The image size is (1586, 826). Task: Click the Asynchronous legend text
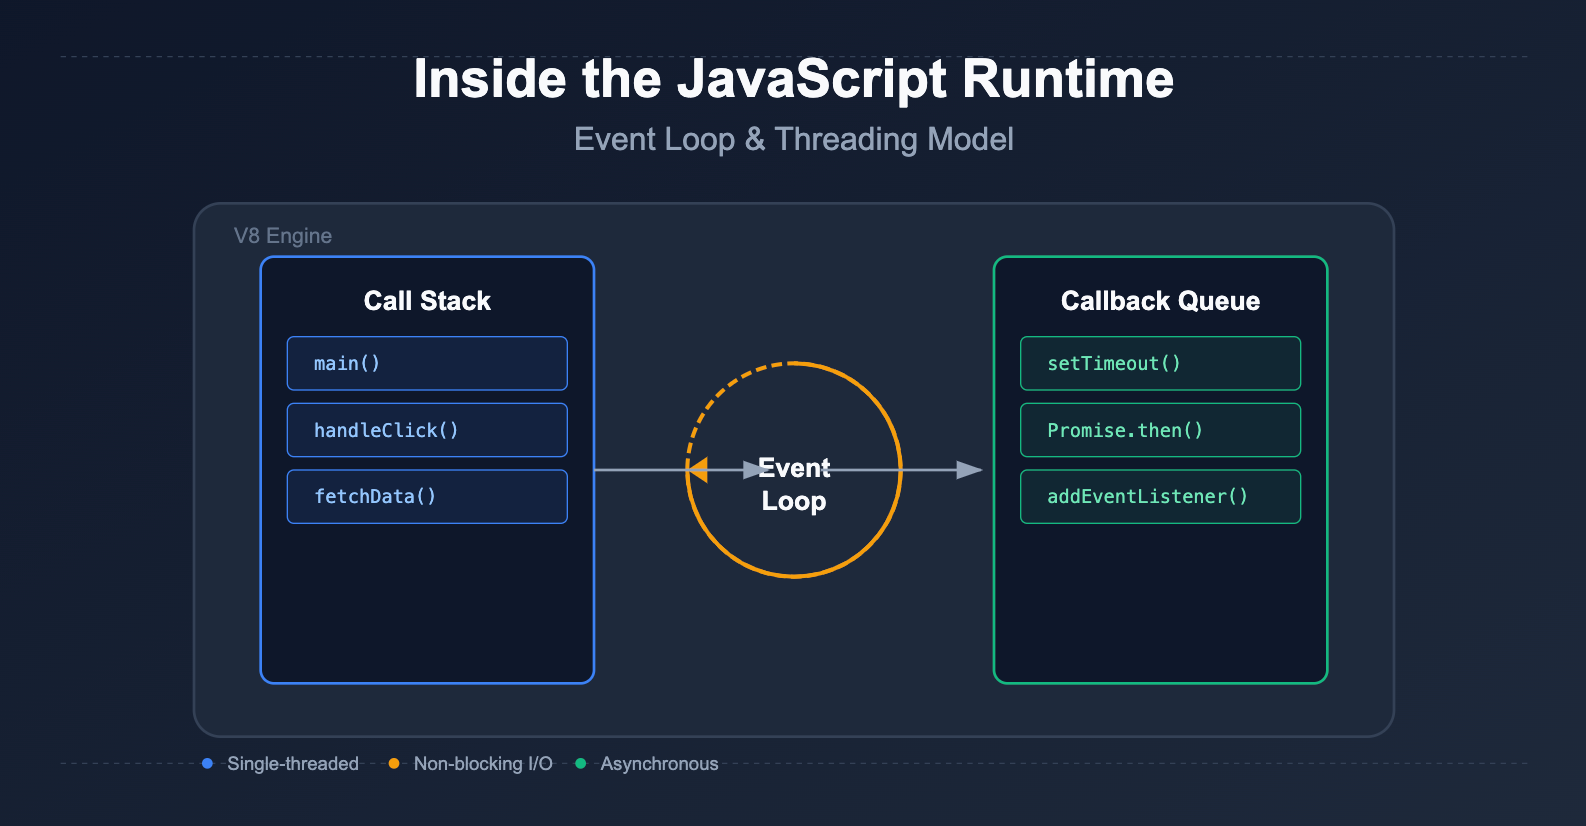point(659,763)
